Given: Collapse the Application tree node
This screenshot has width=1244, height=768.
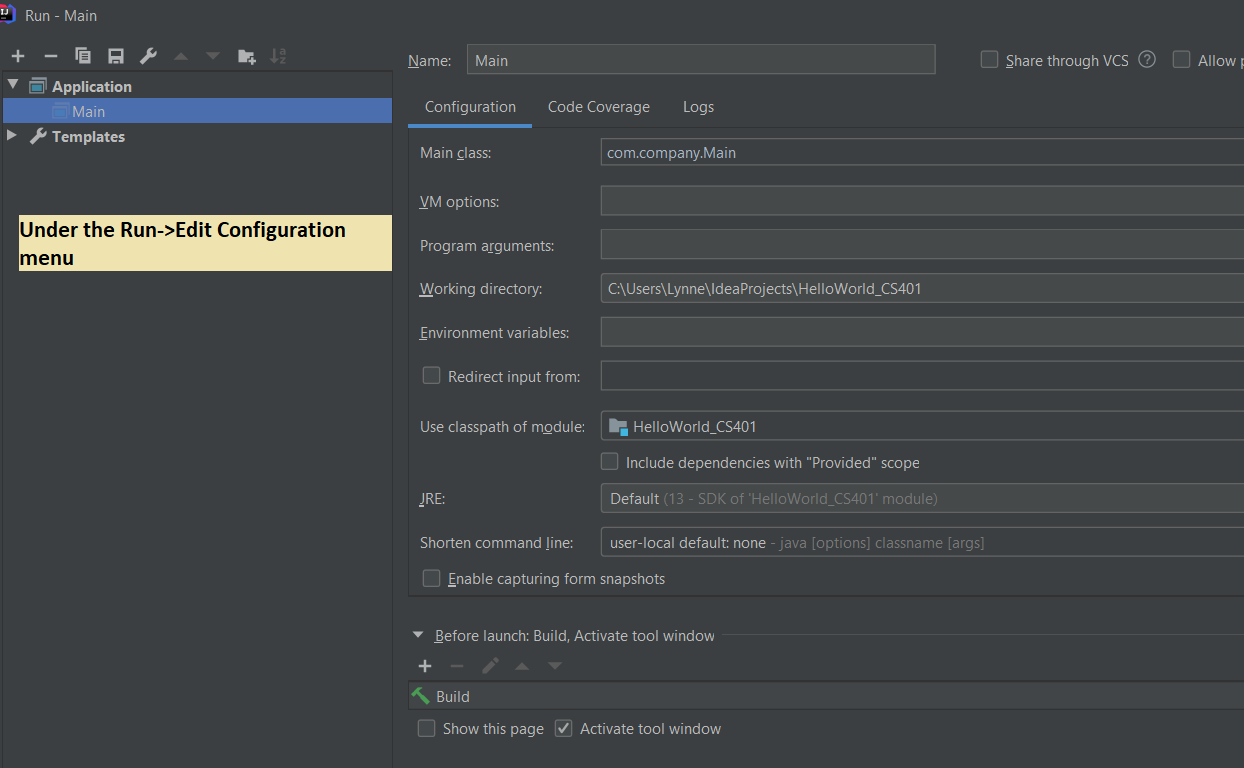Looking at the screenshot, I should 13,86.
